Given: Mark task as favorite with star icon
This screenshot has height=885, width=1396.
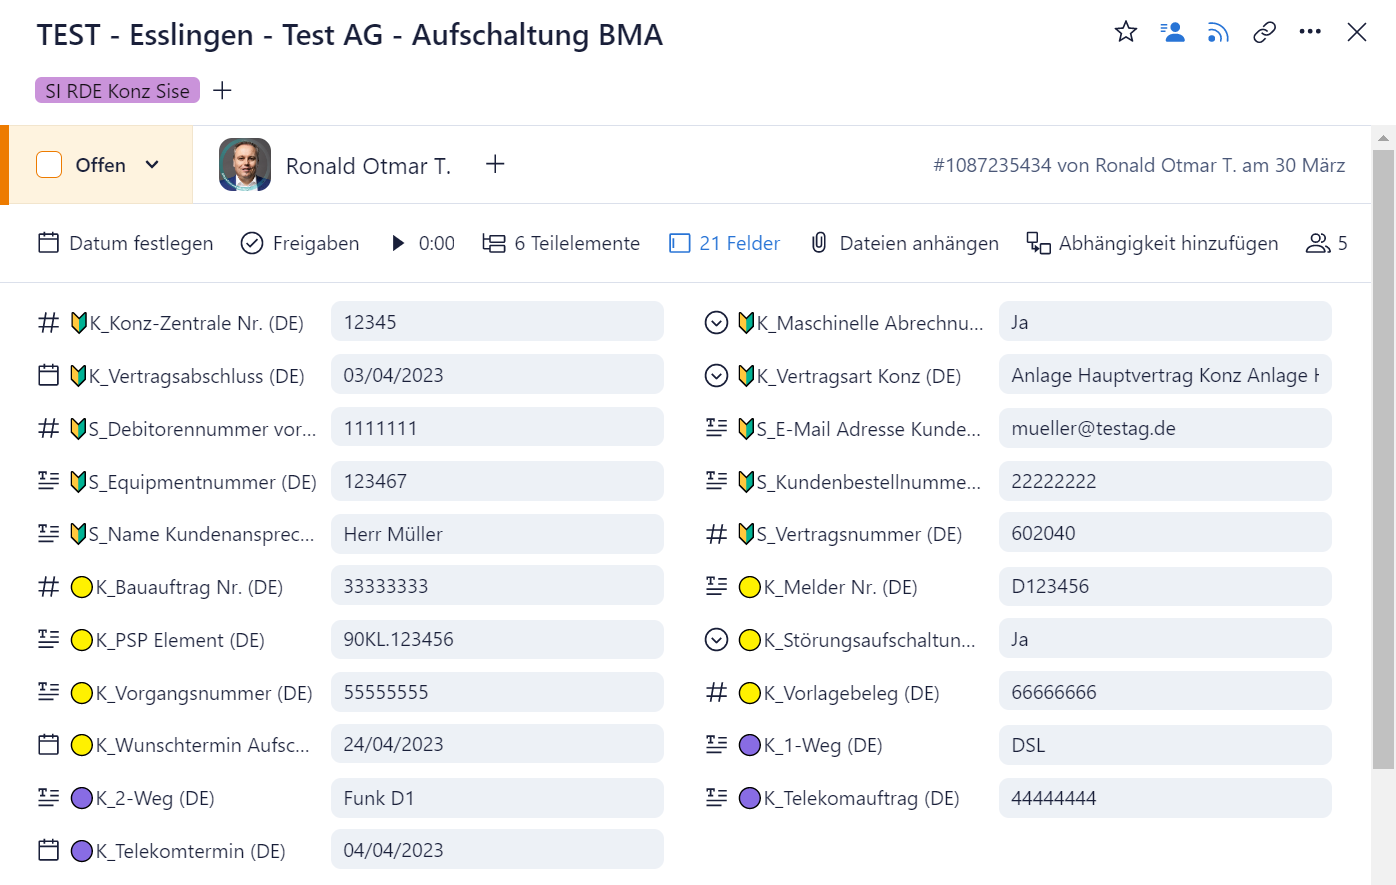Looking at the screenshot, I should click(1126, 32).
